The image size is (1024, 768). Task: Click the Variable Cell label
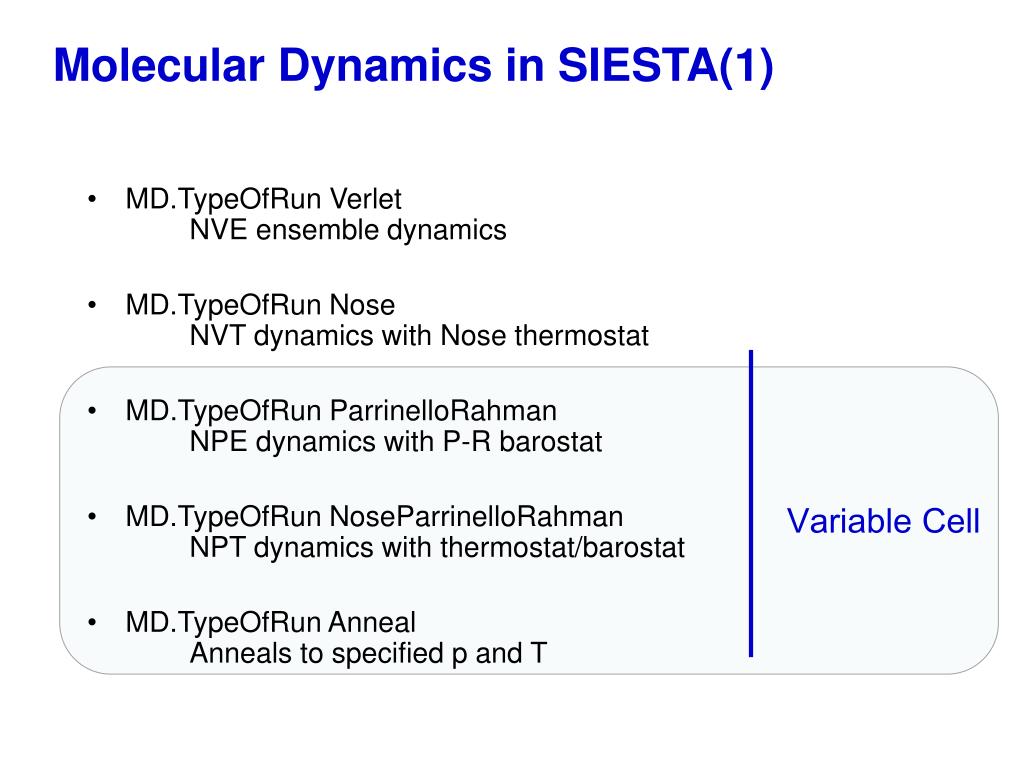point(883,521)
